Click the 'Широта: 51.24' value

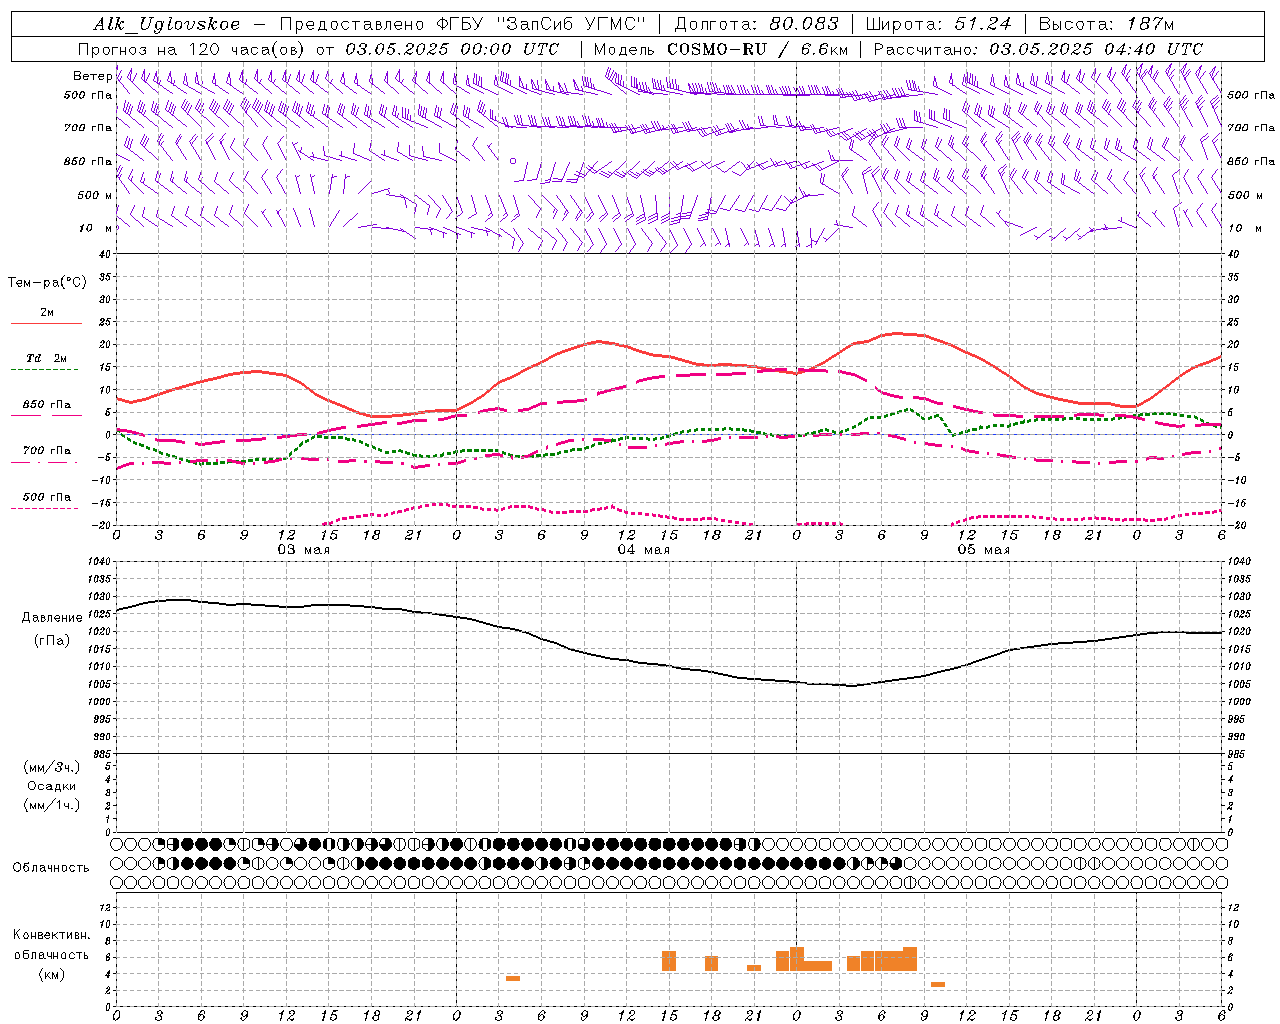[938, 24]
